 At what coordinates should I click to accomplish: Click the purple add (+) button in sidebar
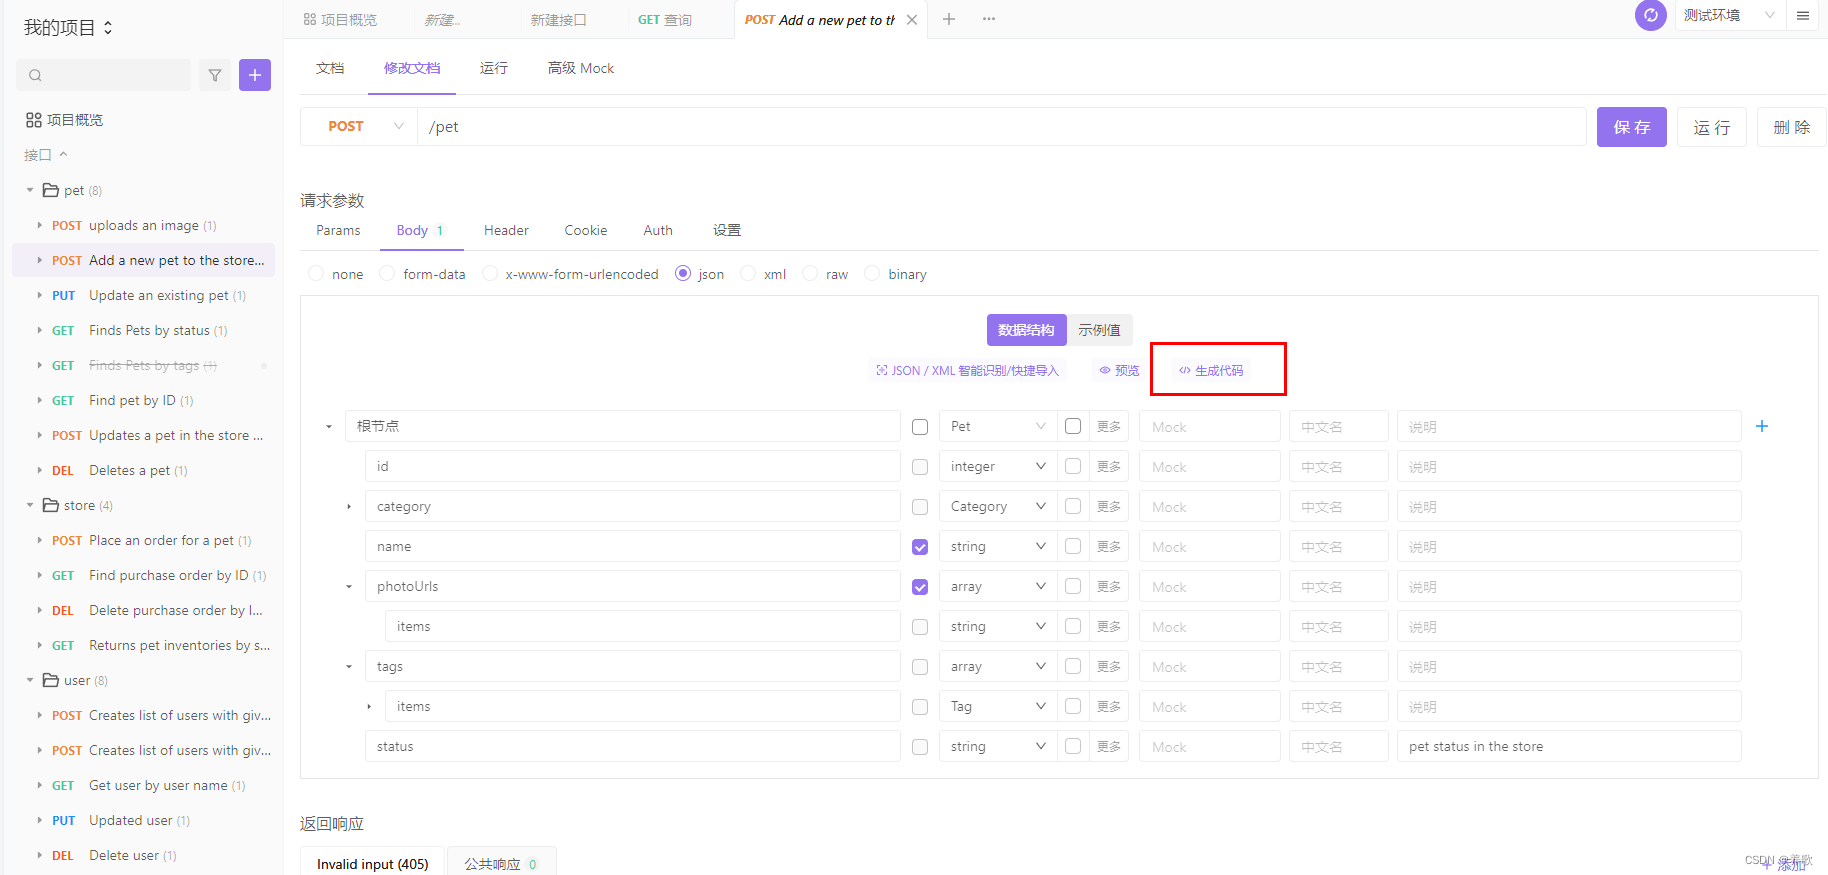tap(255, 75)
